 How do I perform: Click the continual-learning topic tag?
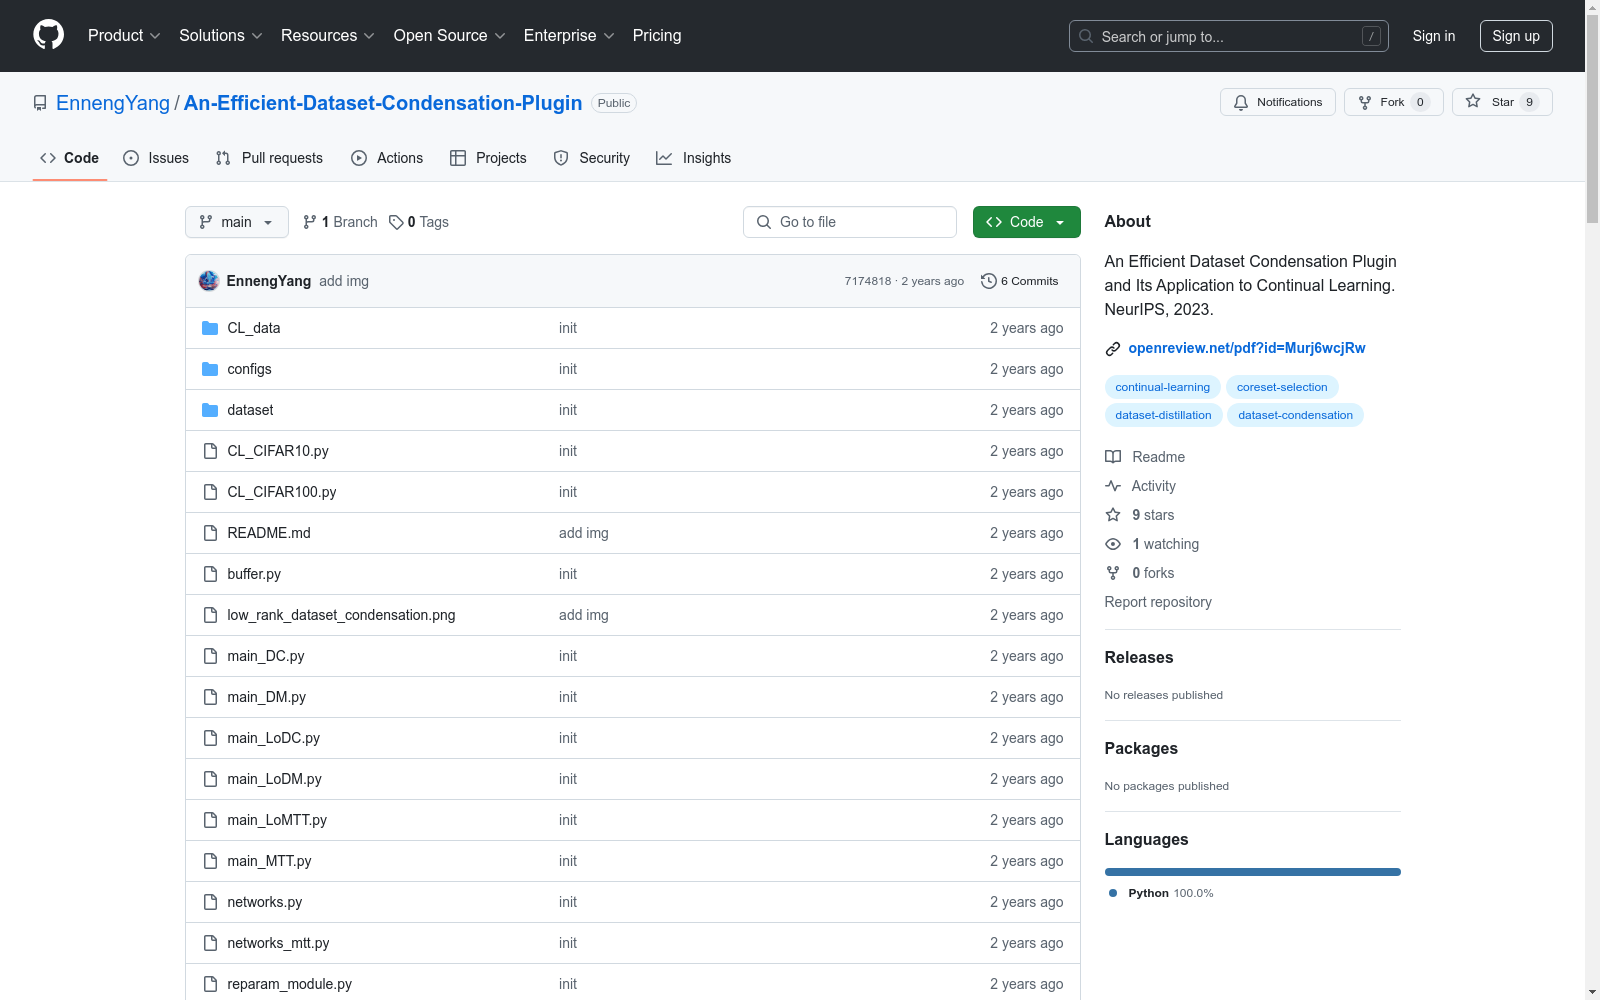pos(1163,387)
